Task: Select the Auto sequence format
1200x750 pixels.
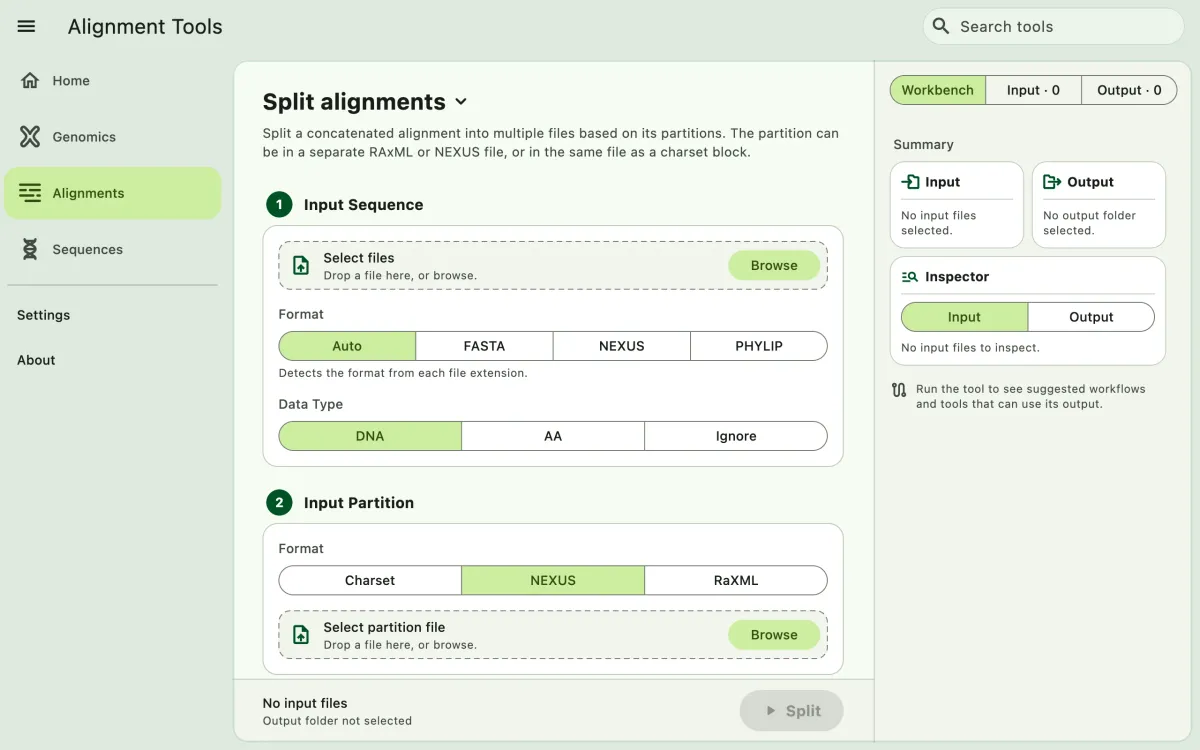Action: click(x=347, y=346)
